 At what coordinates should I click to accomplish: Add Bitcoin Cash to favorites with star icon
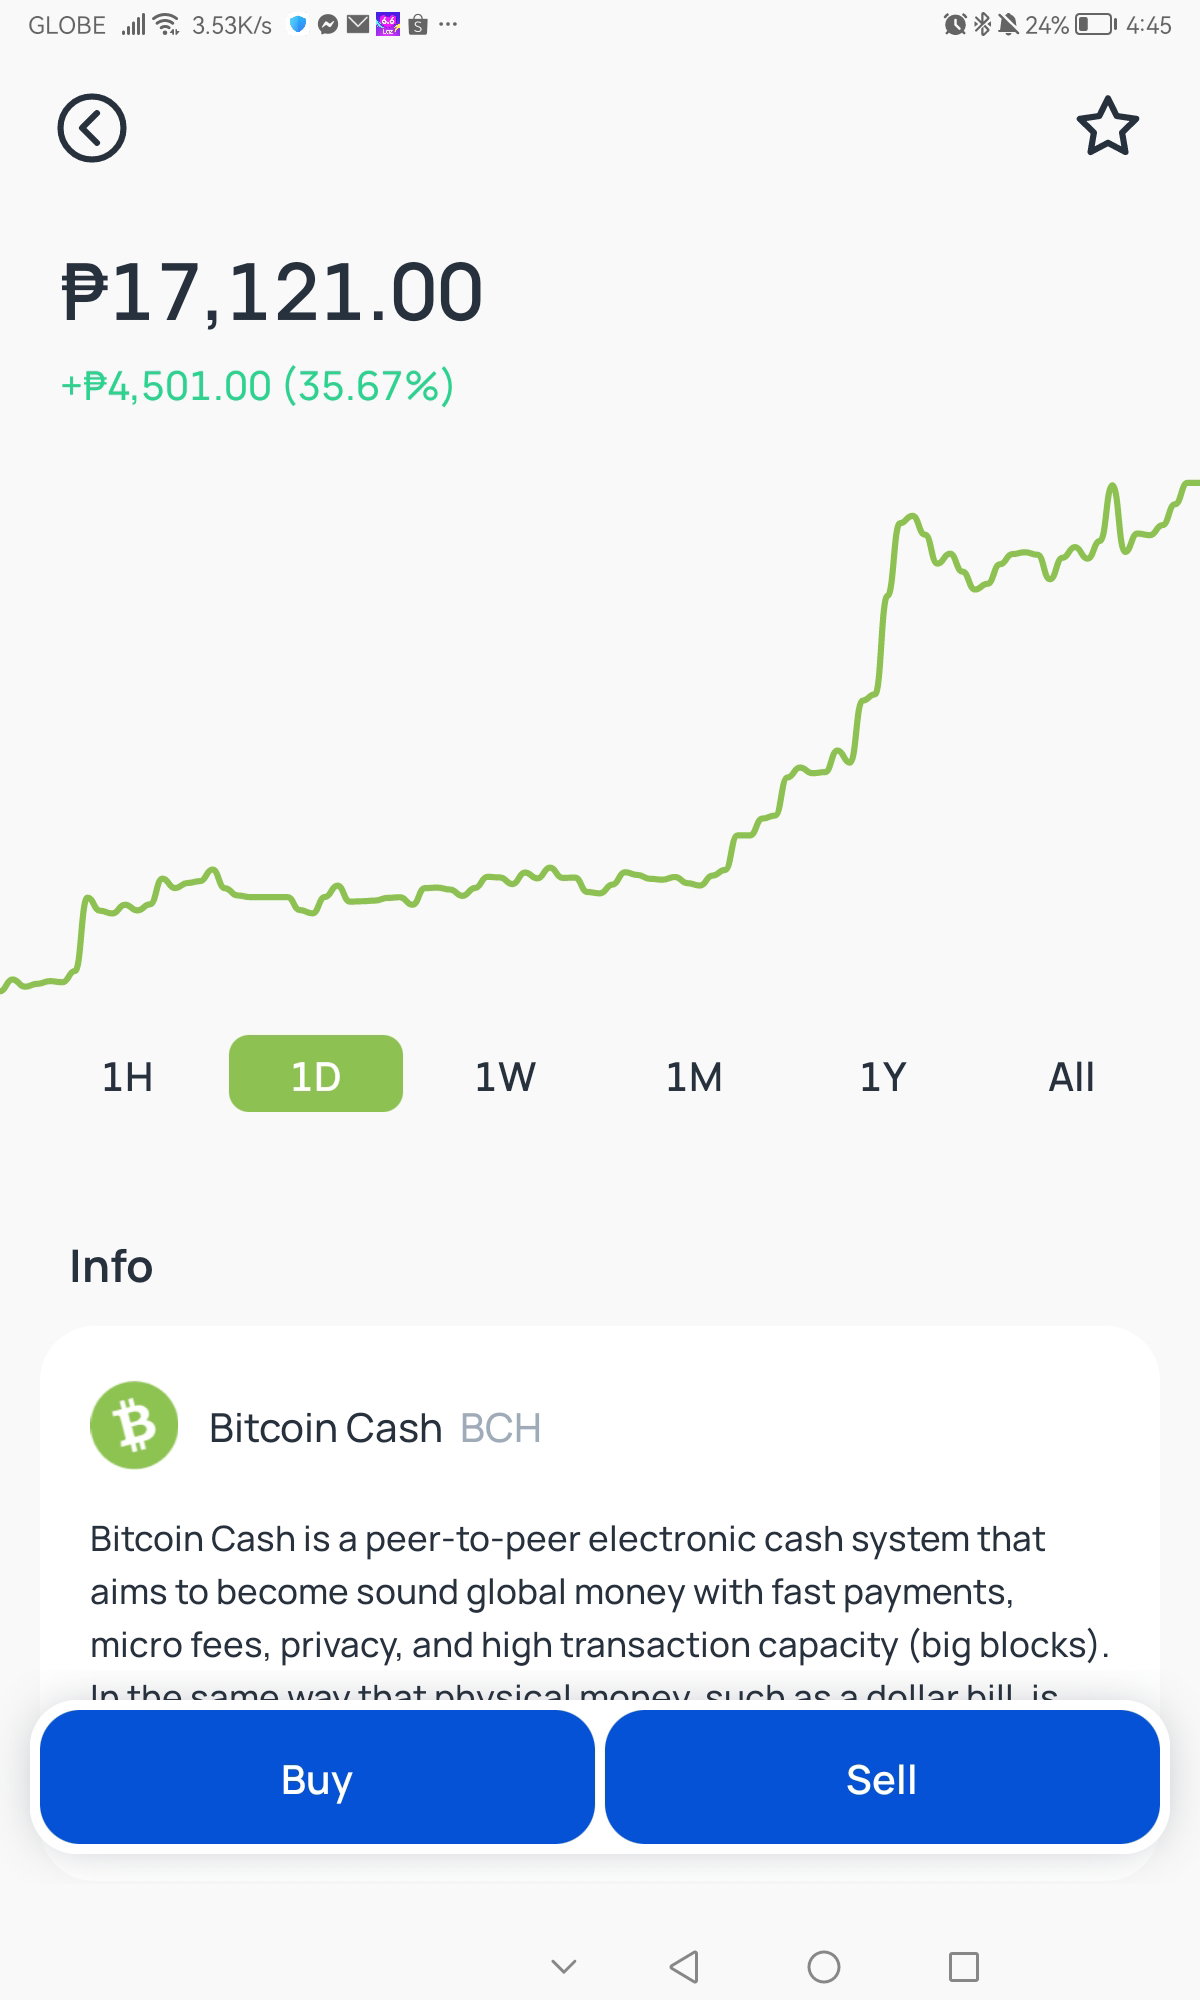click(x=1107, y=127)
